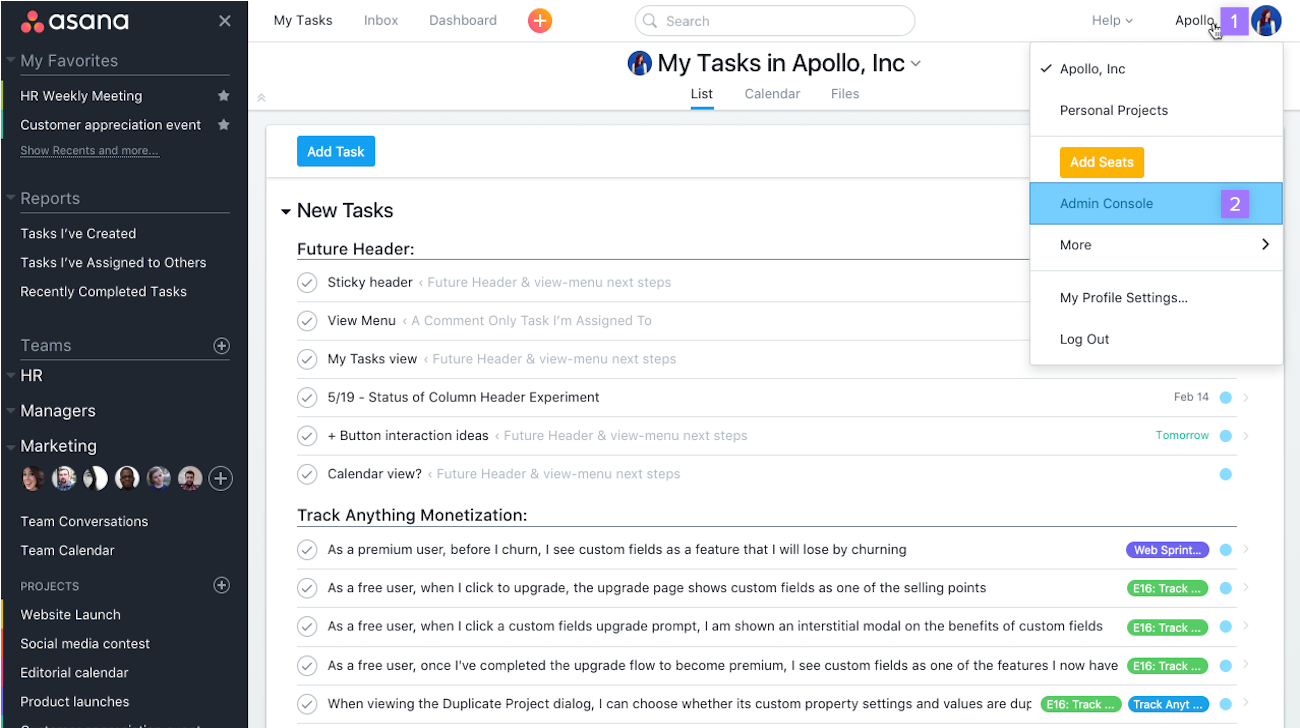
Task: Click the search magnifier icon
Action: tap(650, 21)
